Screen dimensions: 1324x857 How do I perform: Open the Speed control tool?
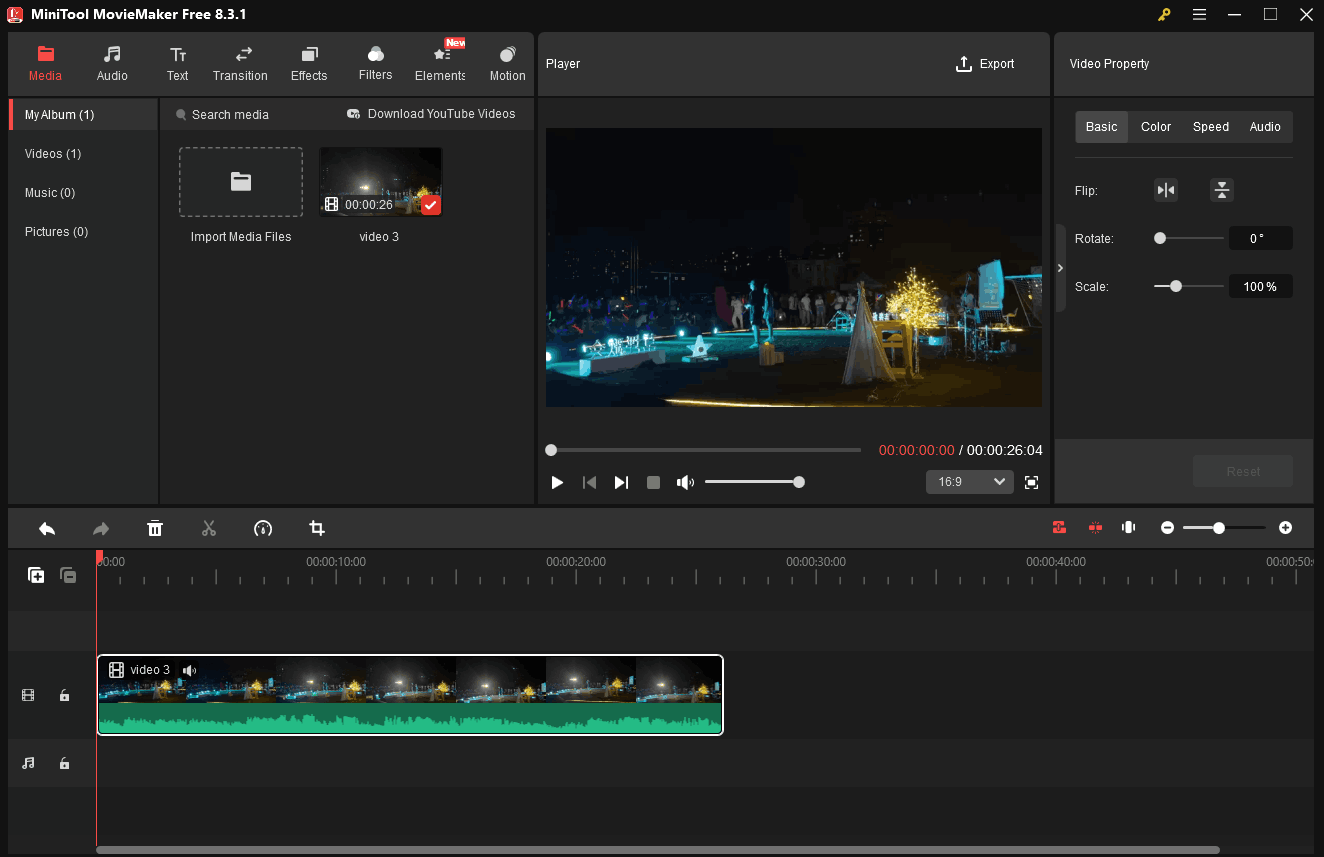(263, 527)
